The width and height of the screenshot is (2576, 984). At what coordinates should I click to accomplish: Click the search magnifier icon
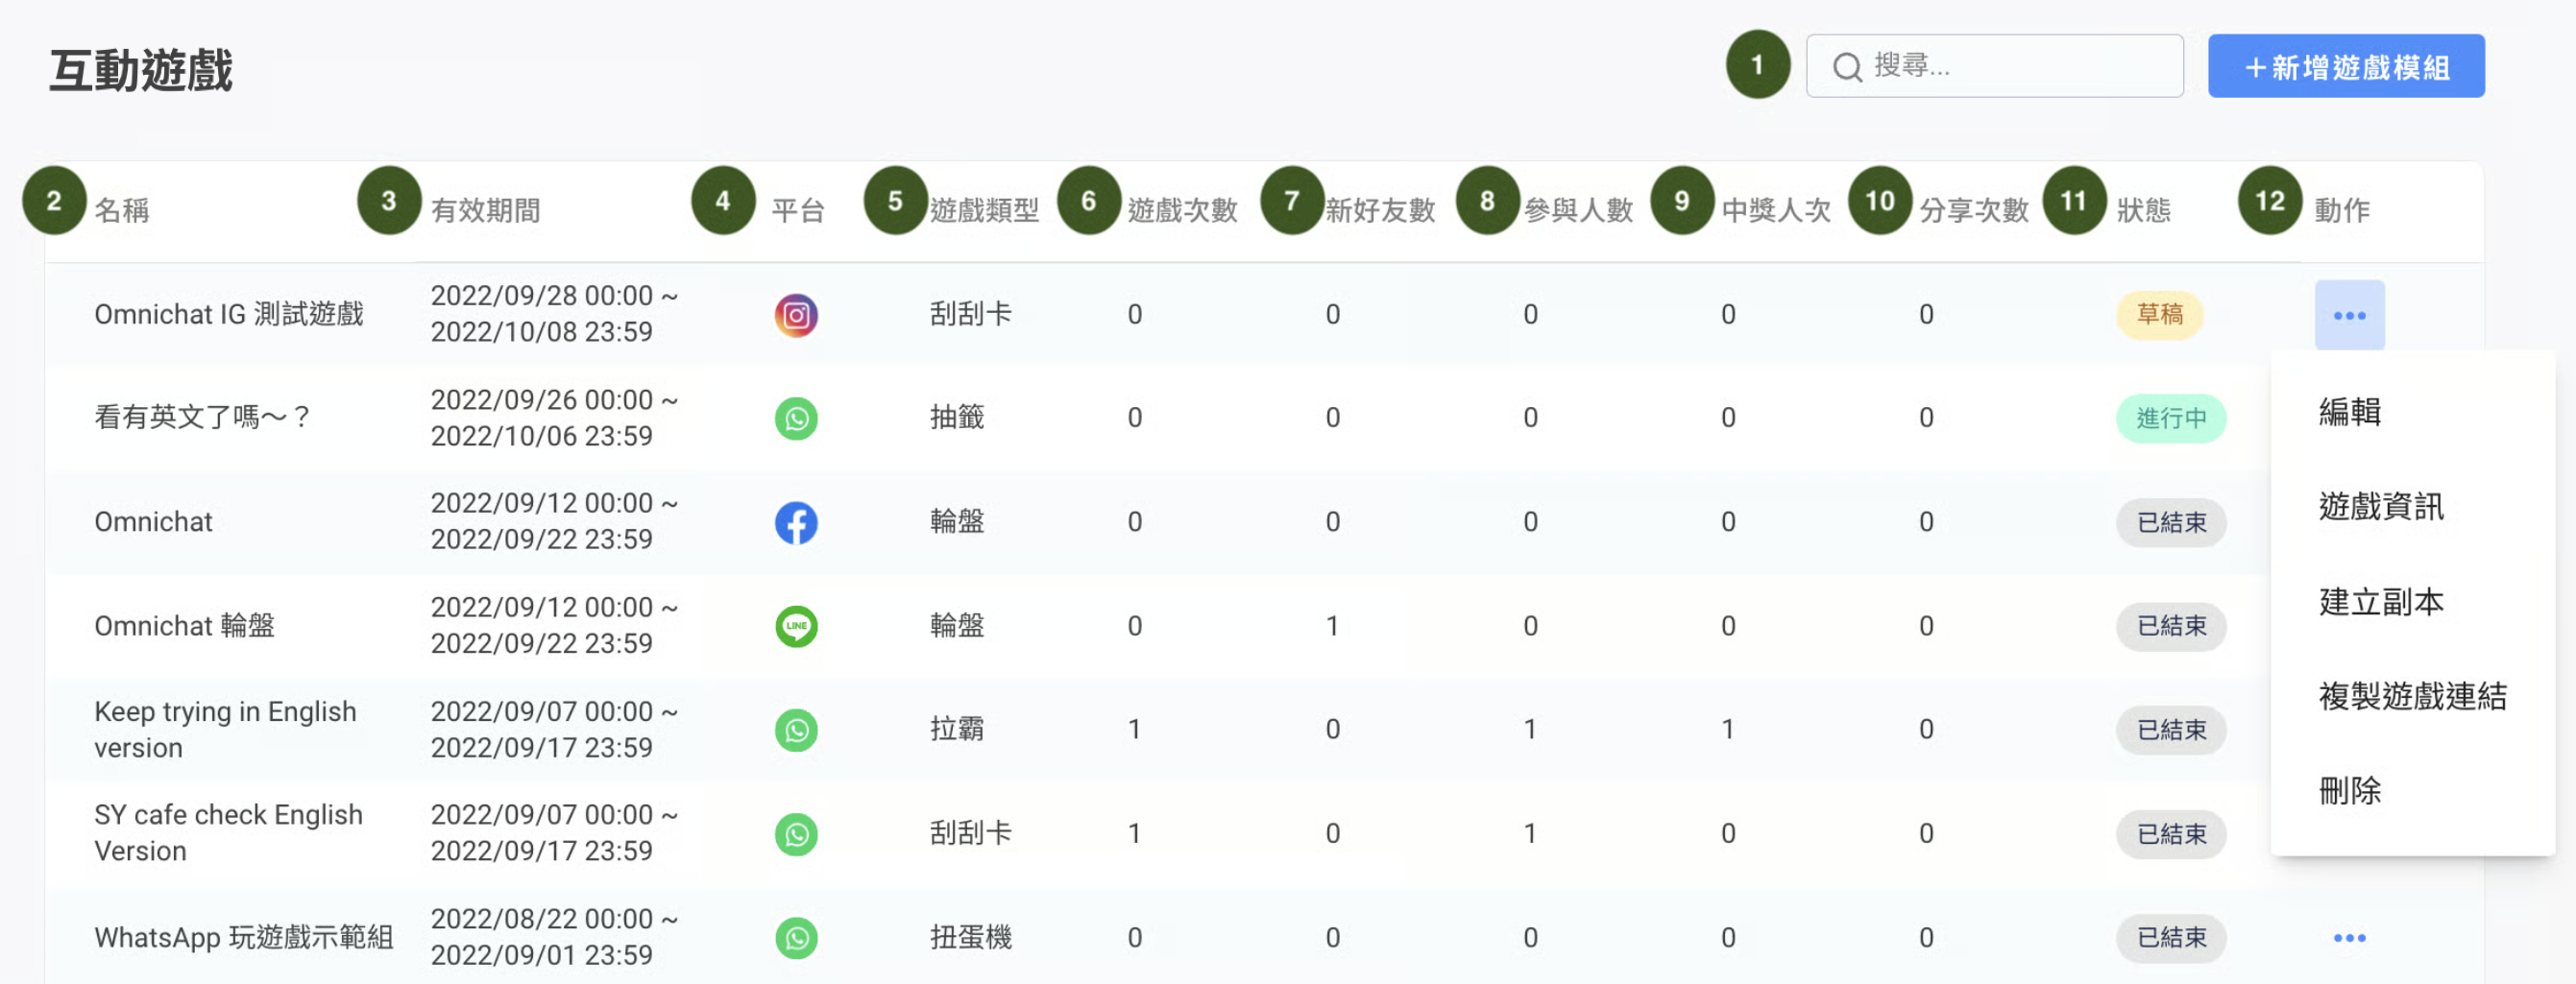(x=1846, y=67)
